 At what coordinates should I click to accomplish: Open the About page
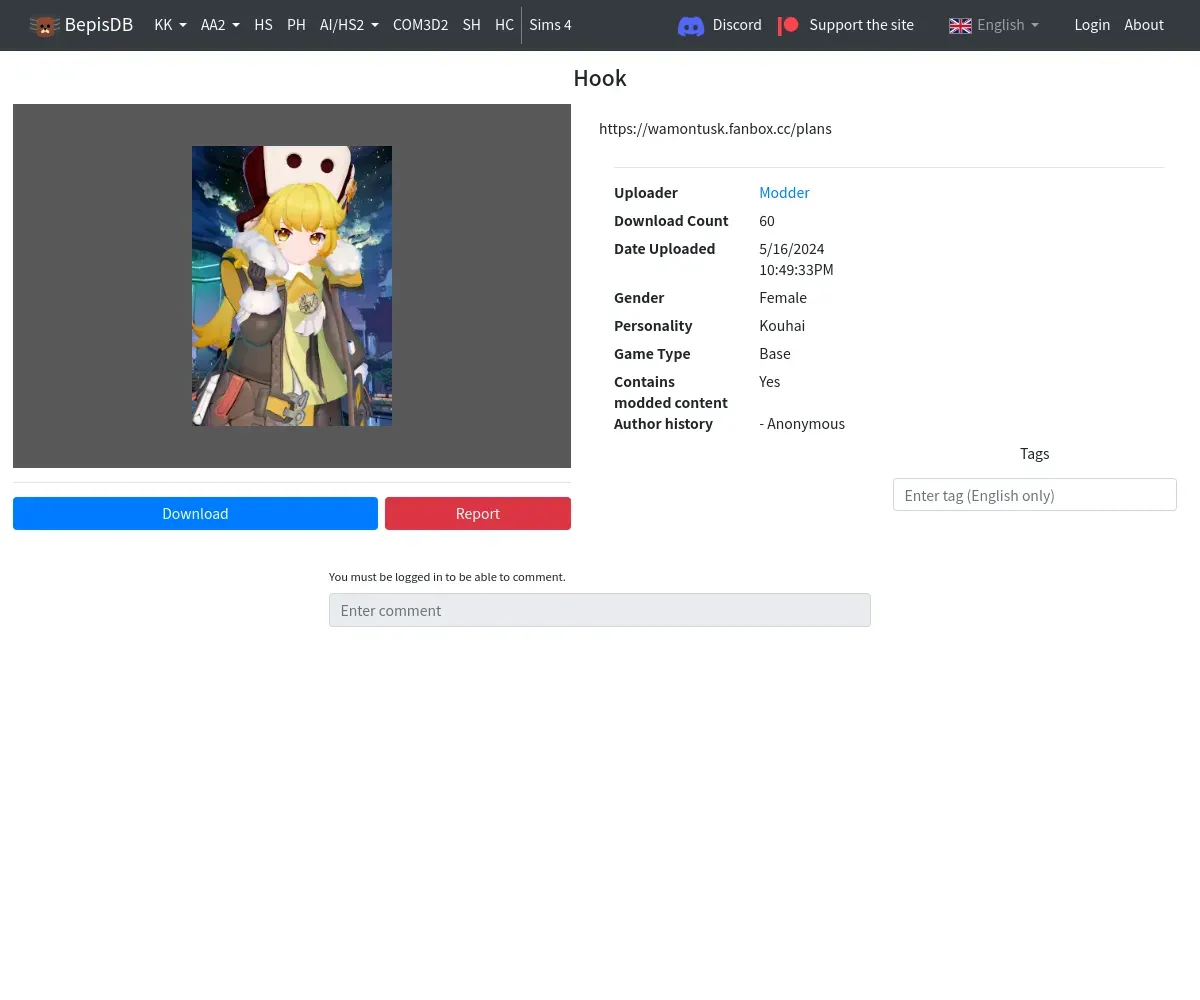pos(1144,25)
